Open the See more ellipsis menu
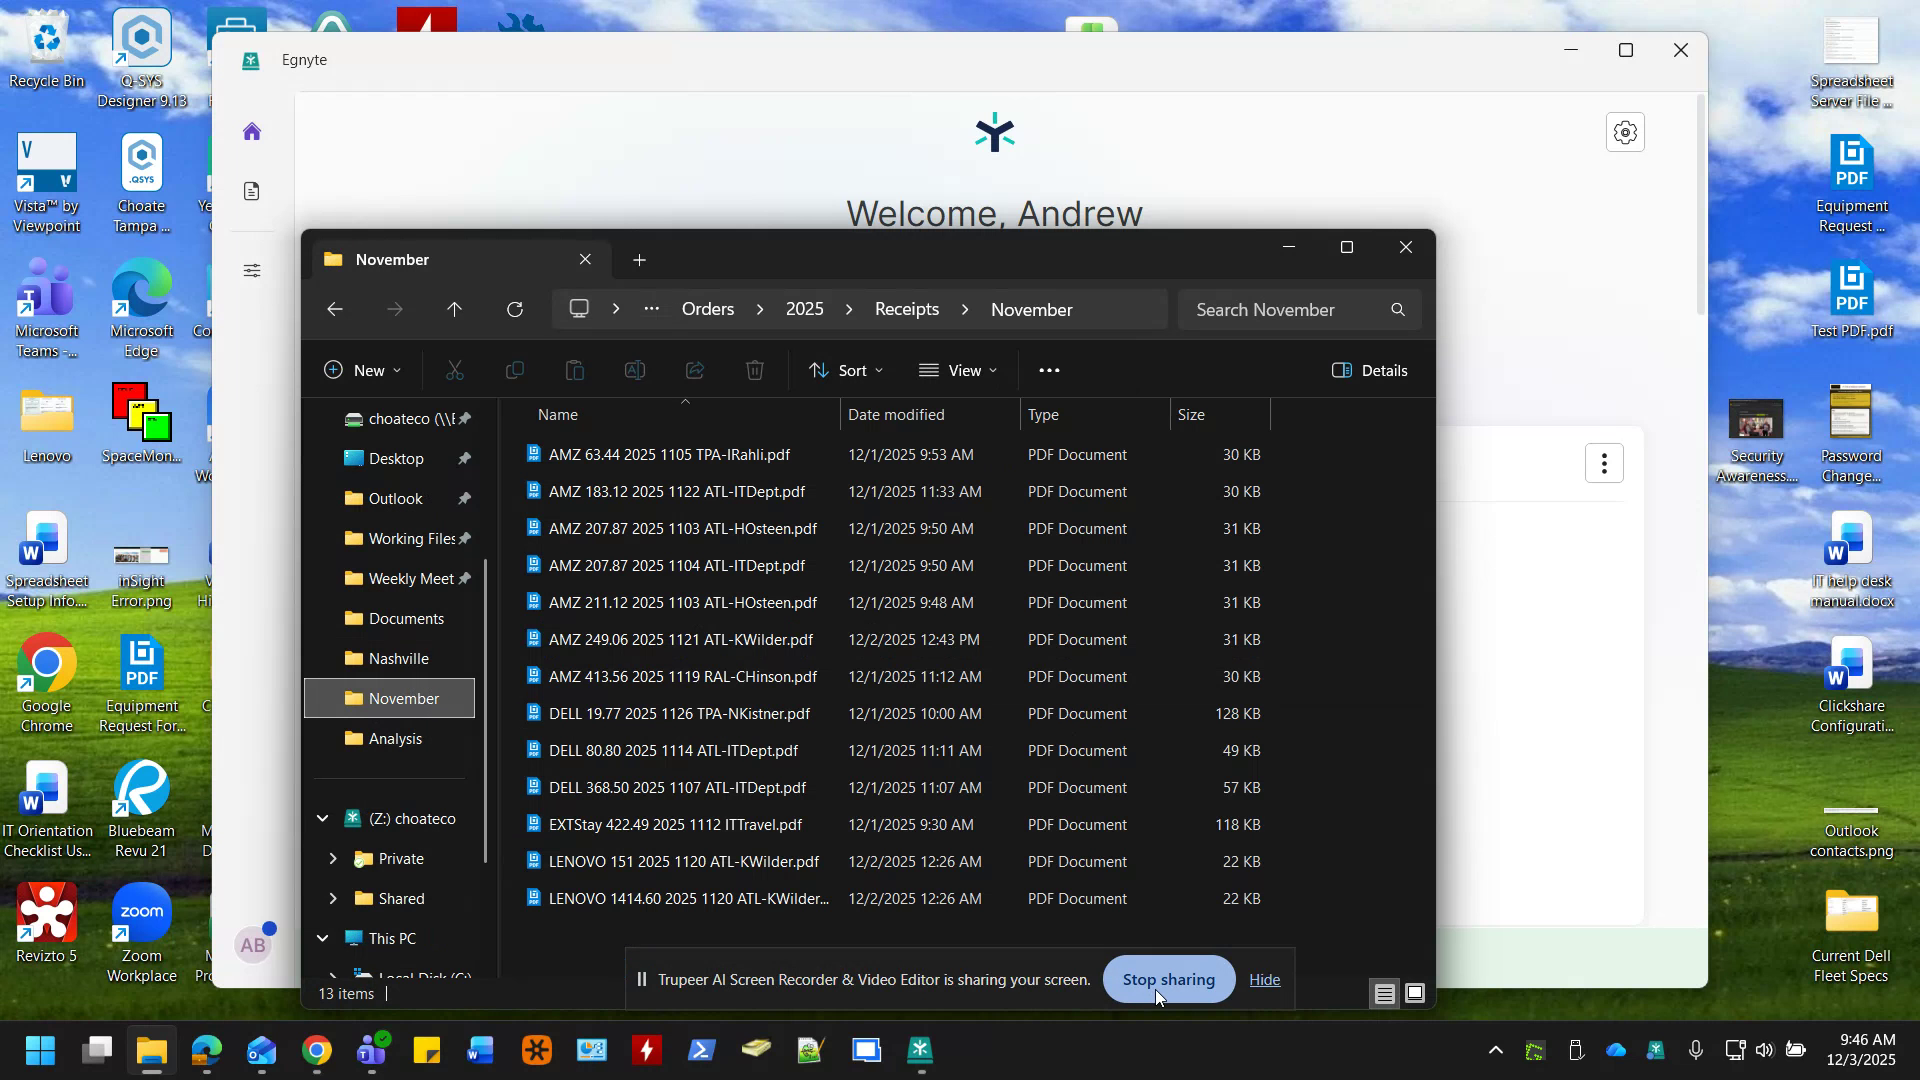 1049,370
